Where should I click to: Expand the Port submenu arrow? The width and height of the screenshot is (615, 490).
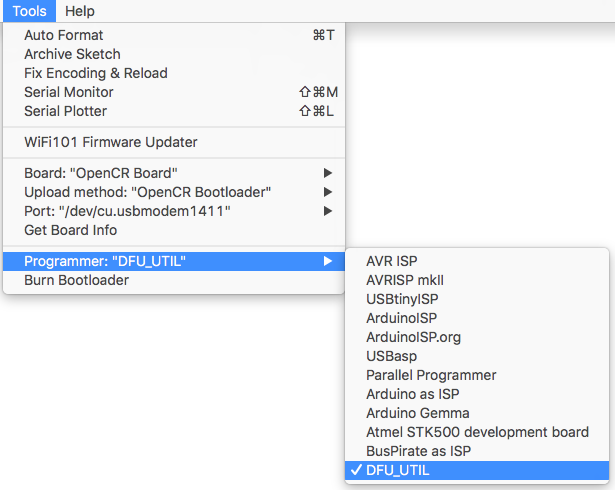328,211
